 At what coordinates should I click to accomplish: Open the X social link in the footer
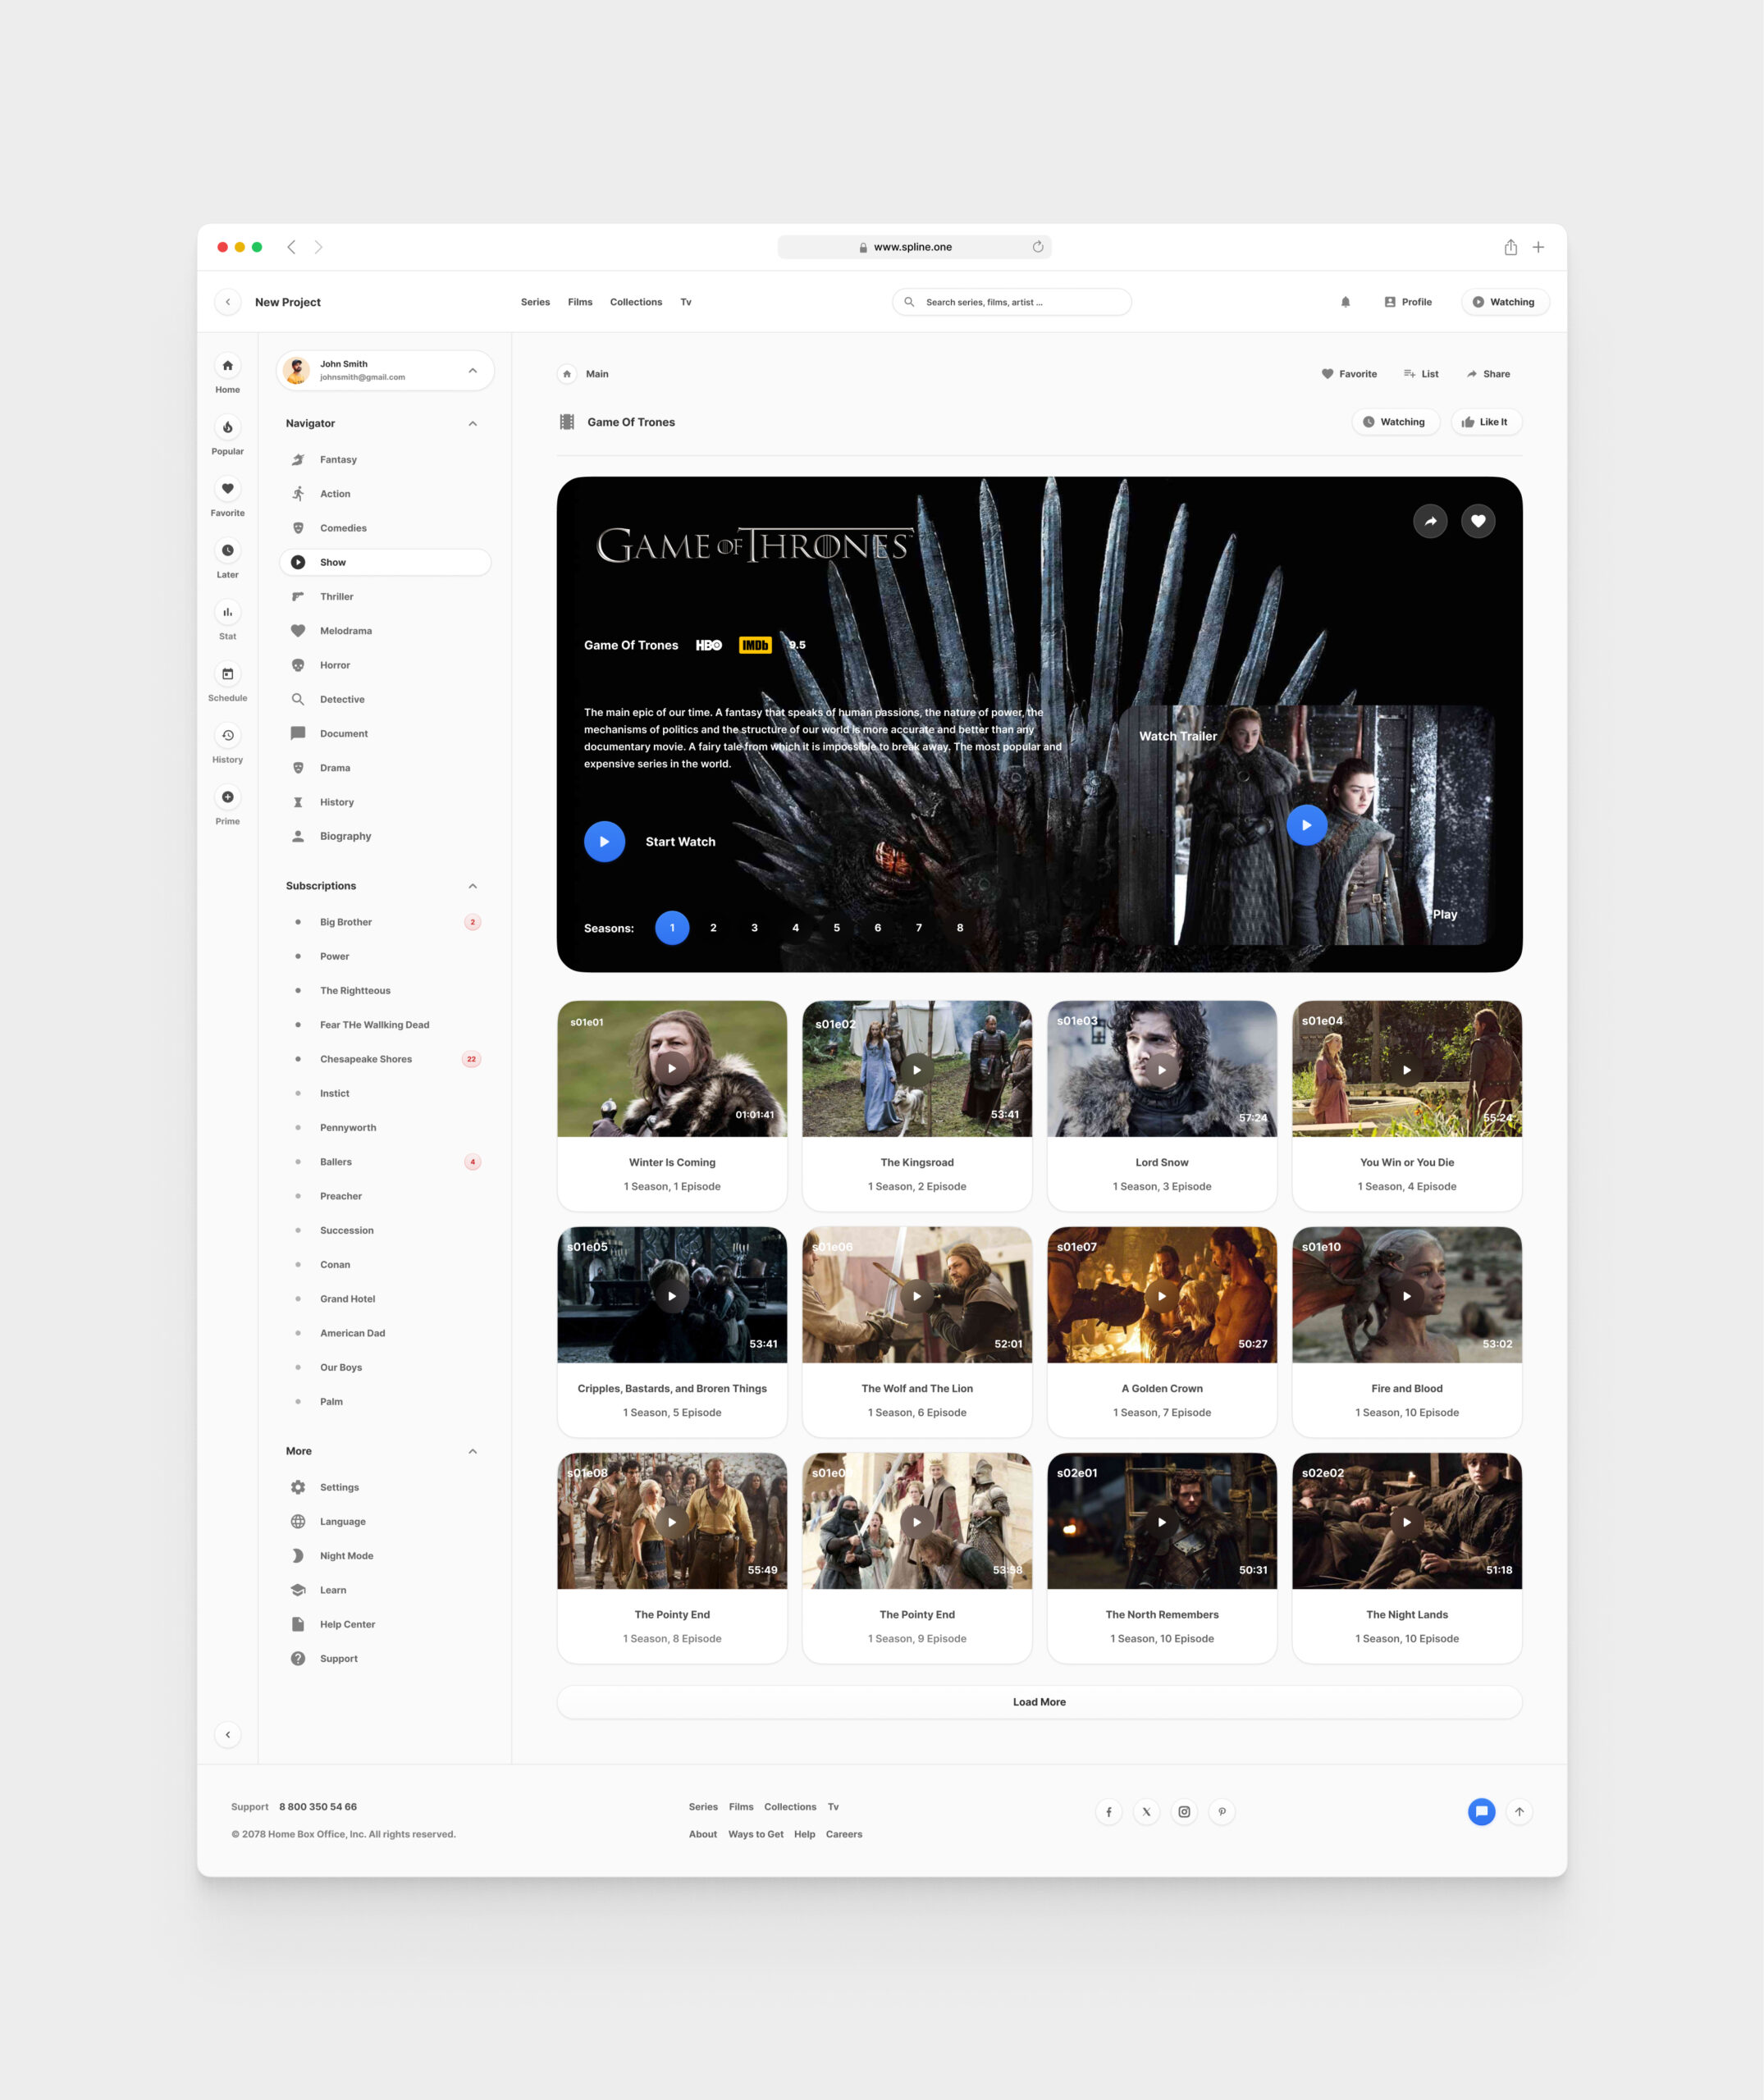pyautogui.click(x=1147, y=1812)
